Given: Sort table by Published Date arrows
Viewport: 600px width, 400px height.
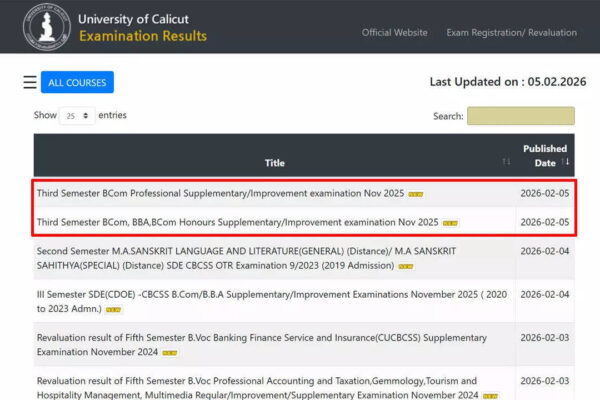Looking at the screenshot, I should [566, 162].
